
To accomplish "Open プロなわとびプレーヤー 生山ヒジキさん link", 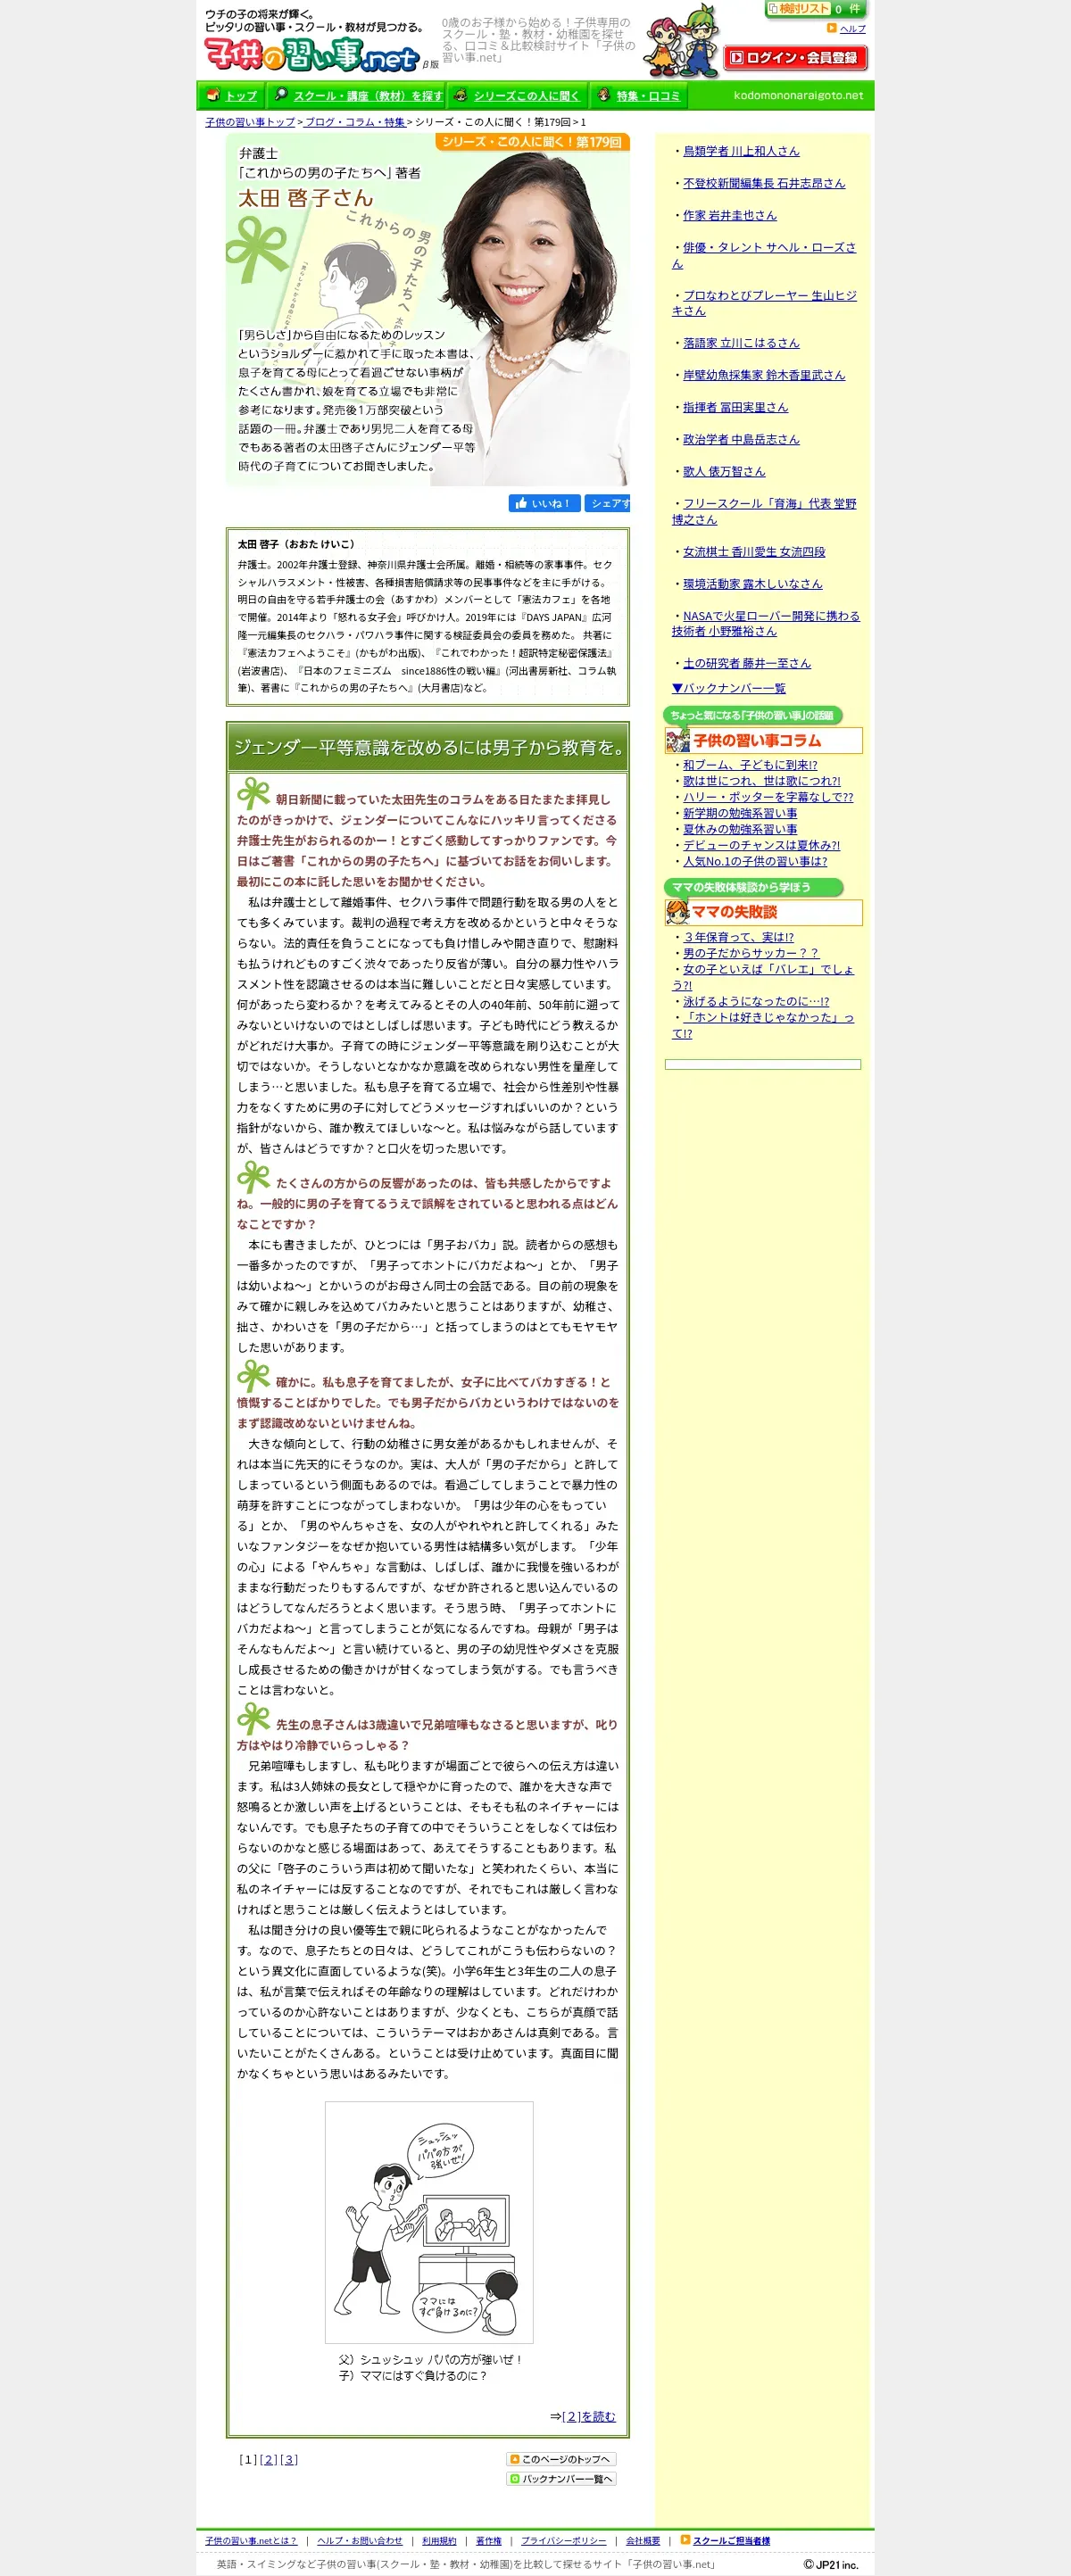I will (764, 303).
